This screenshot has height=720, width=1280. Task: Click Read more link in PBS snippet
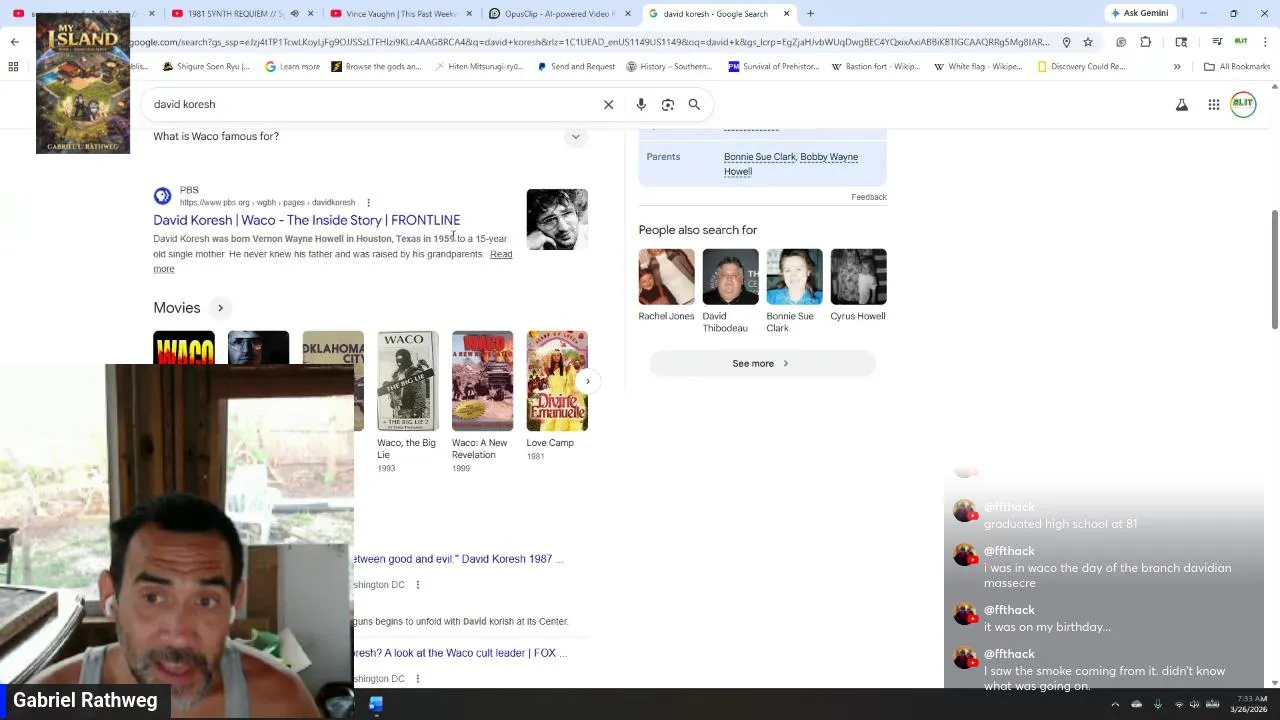coord(501,254)
